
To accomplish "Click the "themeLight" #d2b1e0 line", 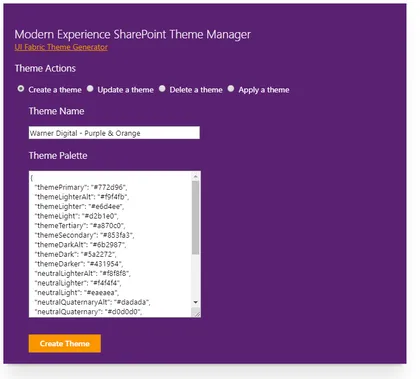I will 76,216.
